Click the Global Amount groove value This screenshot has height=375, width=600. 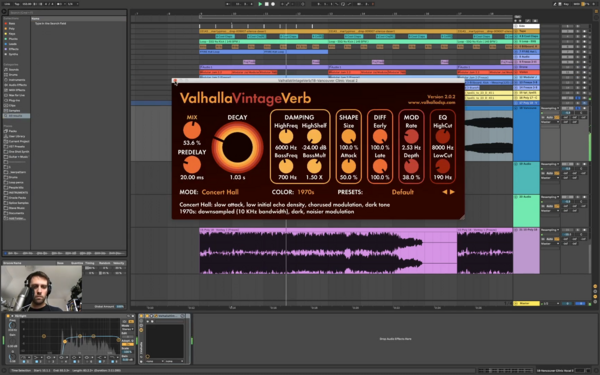click(x=120, y=307)
